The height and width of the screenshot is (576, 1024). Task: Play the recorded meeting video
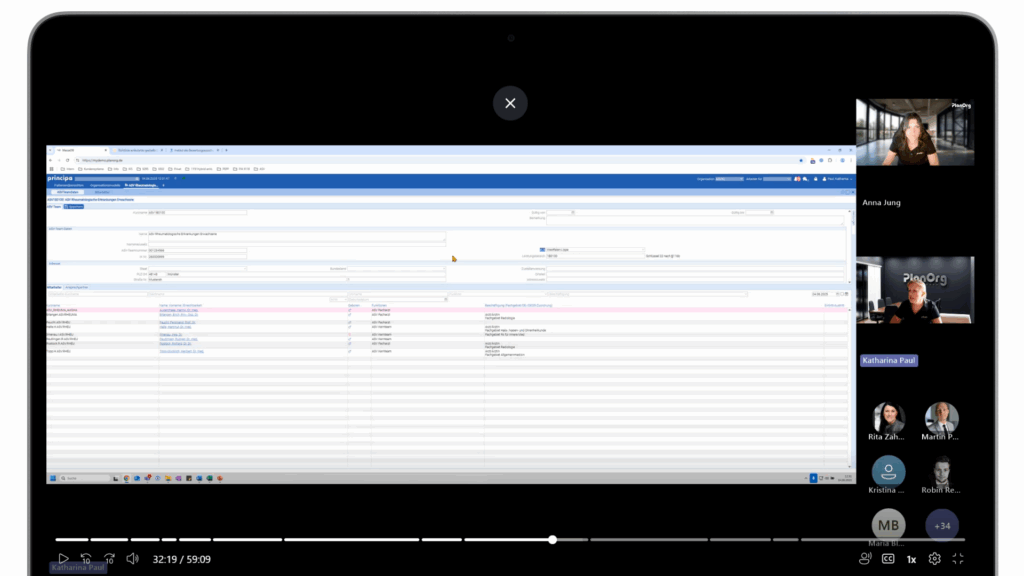63,559
